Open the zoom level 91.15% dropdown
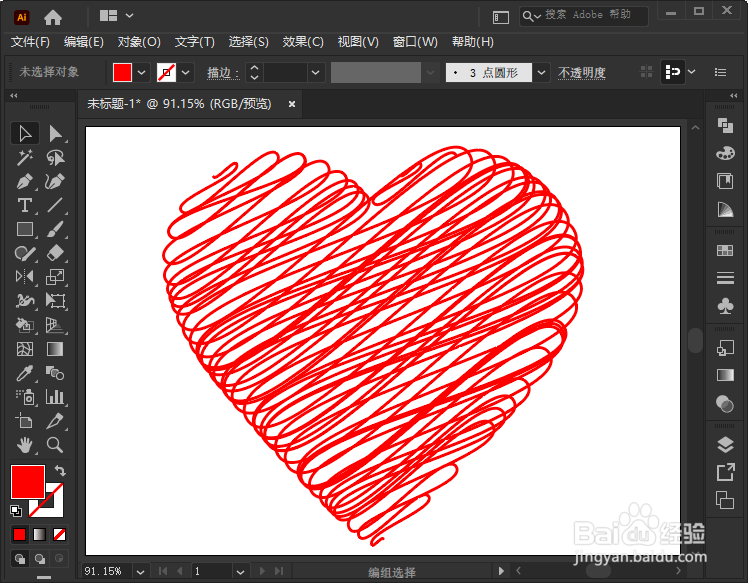The image size is (748, 583). 140,572
